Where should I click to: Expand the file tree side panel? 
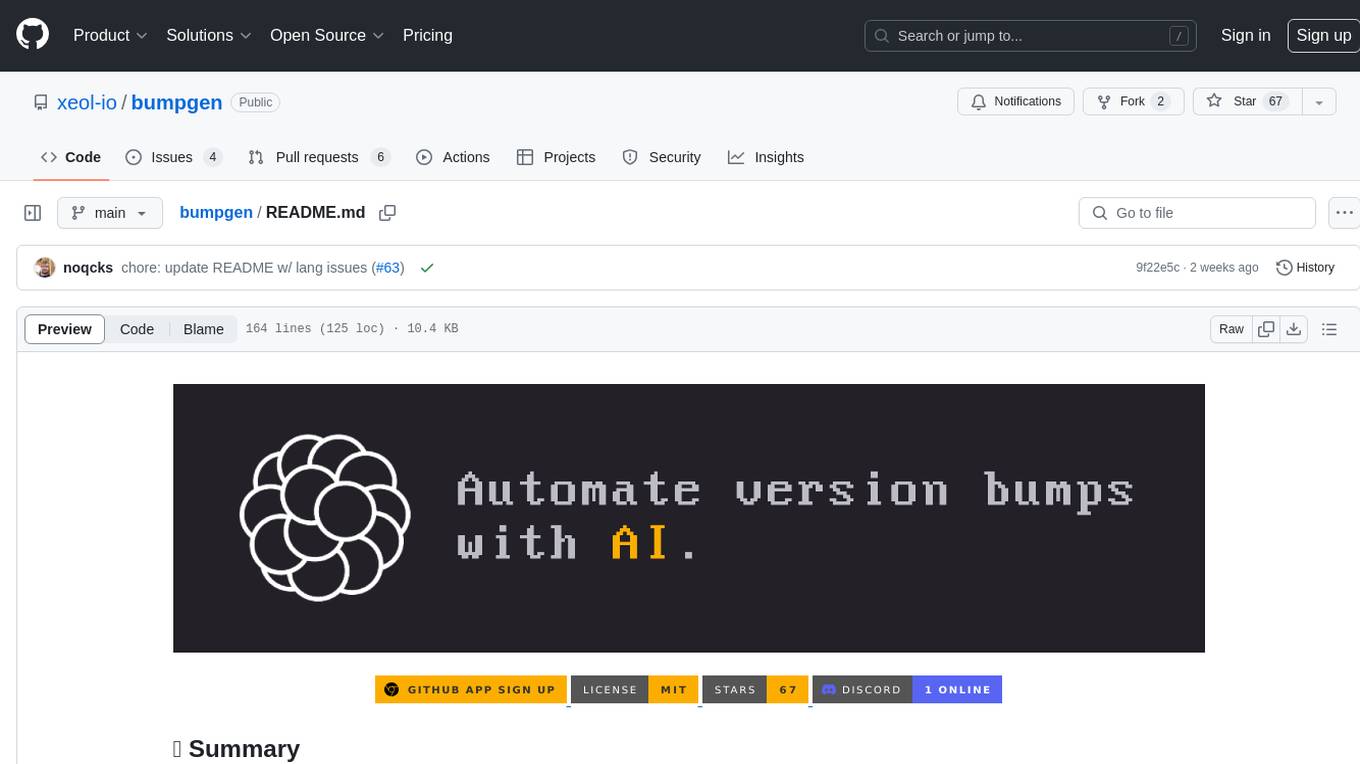pyautogui.click(x=33, y=213)
